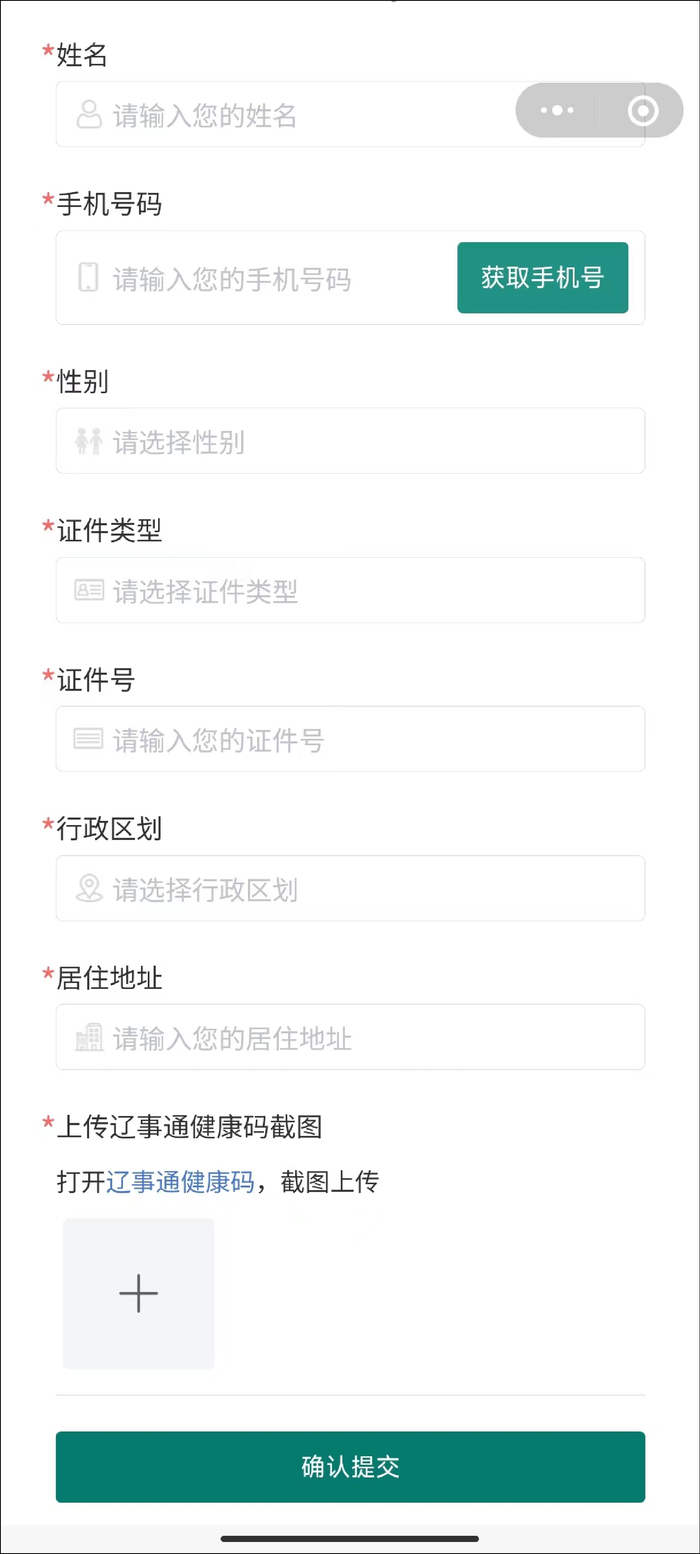Click the person icon in the name field
Screen dimensions: 700x1554
[89, 114]
